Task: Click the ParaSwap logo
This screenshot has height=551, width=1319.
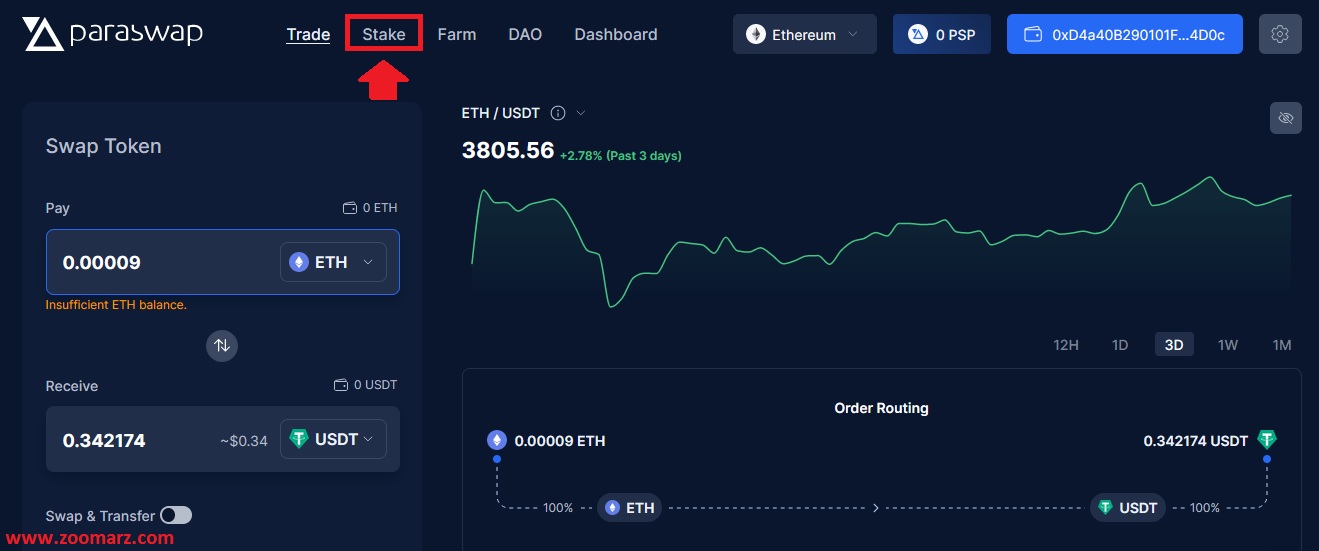Action: (113, 34)
